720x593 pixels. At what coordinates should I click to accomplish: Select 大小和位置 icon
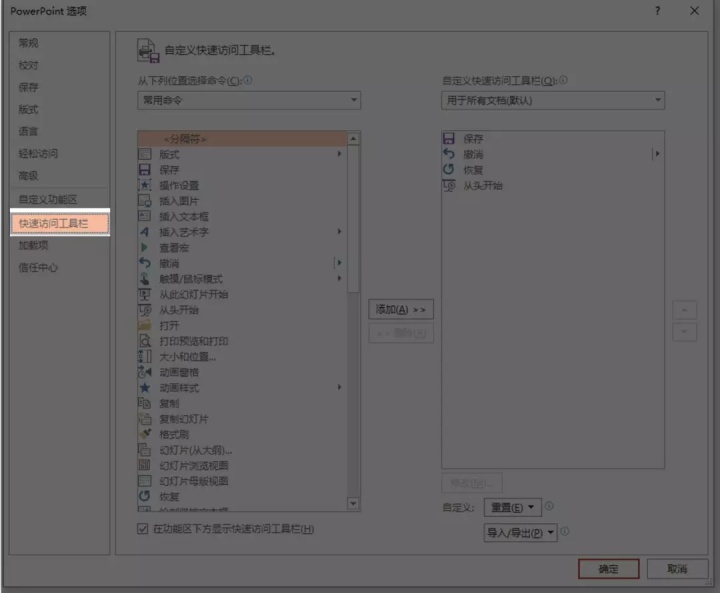click(145, 356)
